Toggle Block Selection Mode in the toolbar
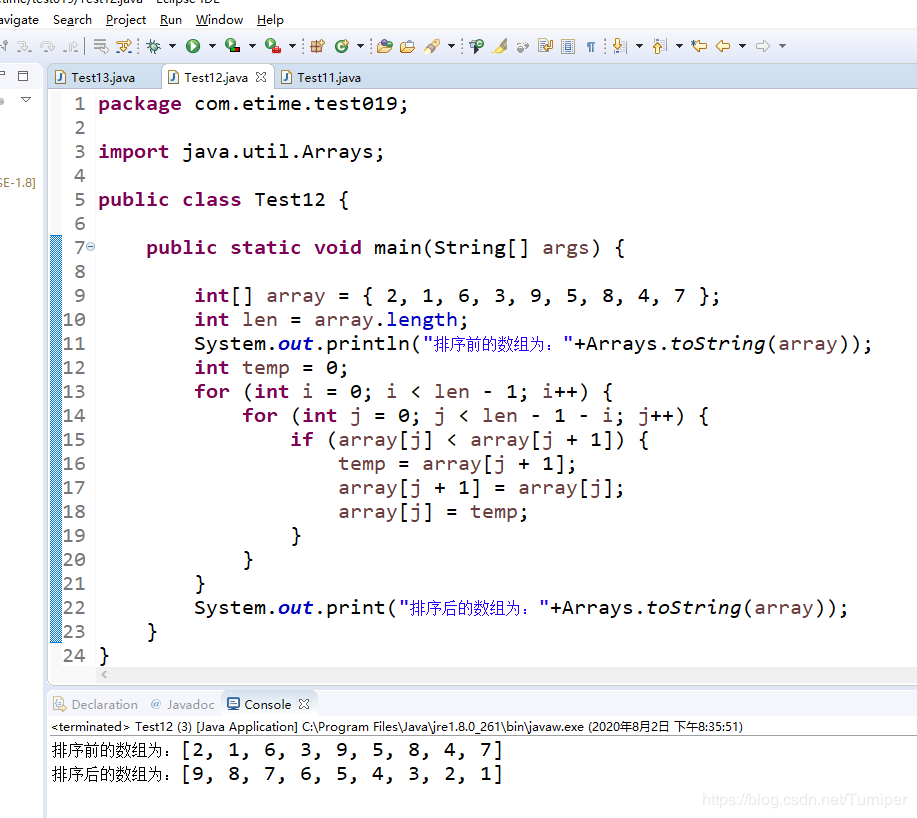917x818 pixels. pyautogui.click(x=568, y=46)
